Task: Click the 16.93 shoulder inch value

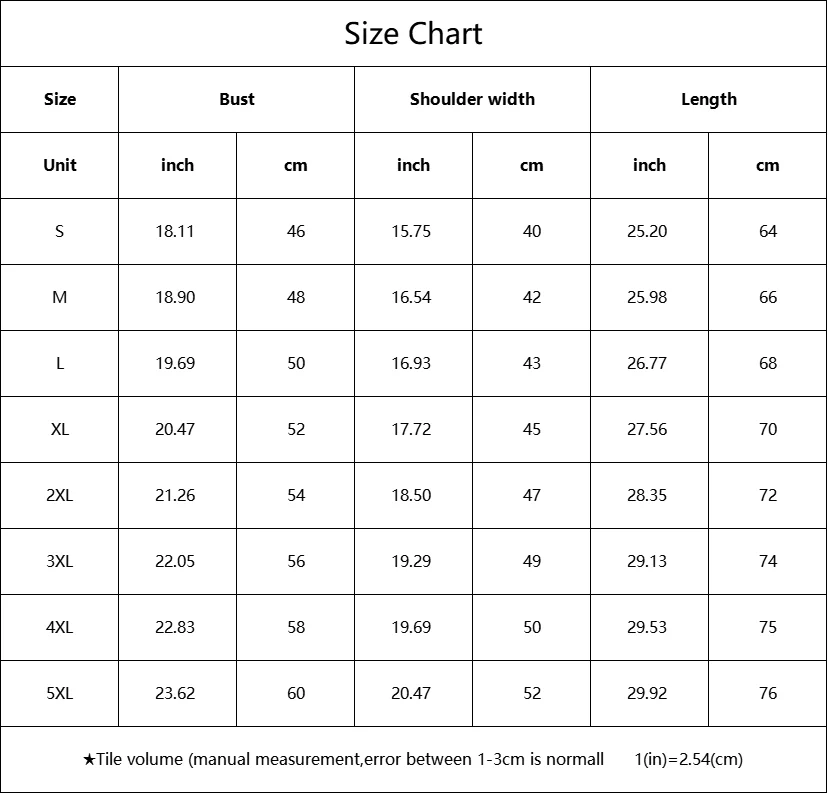Action: pyautogui.click(x=411, y=363)
